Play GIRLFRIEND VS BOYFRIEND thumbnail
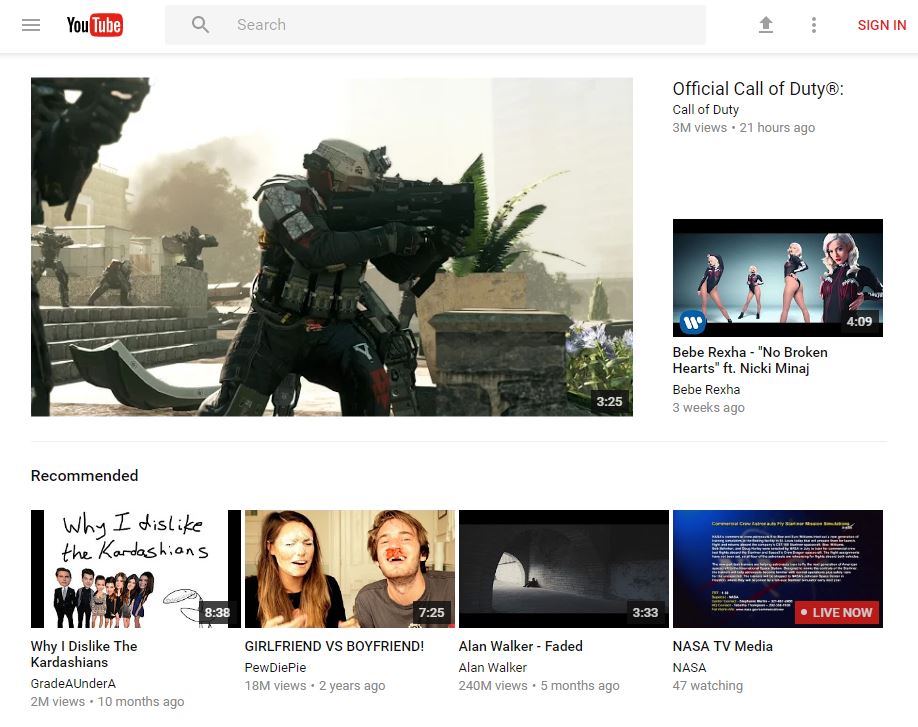The image size is (918, 727). tap(350, 568)
